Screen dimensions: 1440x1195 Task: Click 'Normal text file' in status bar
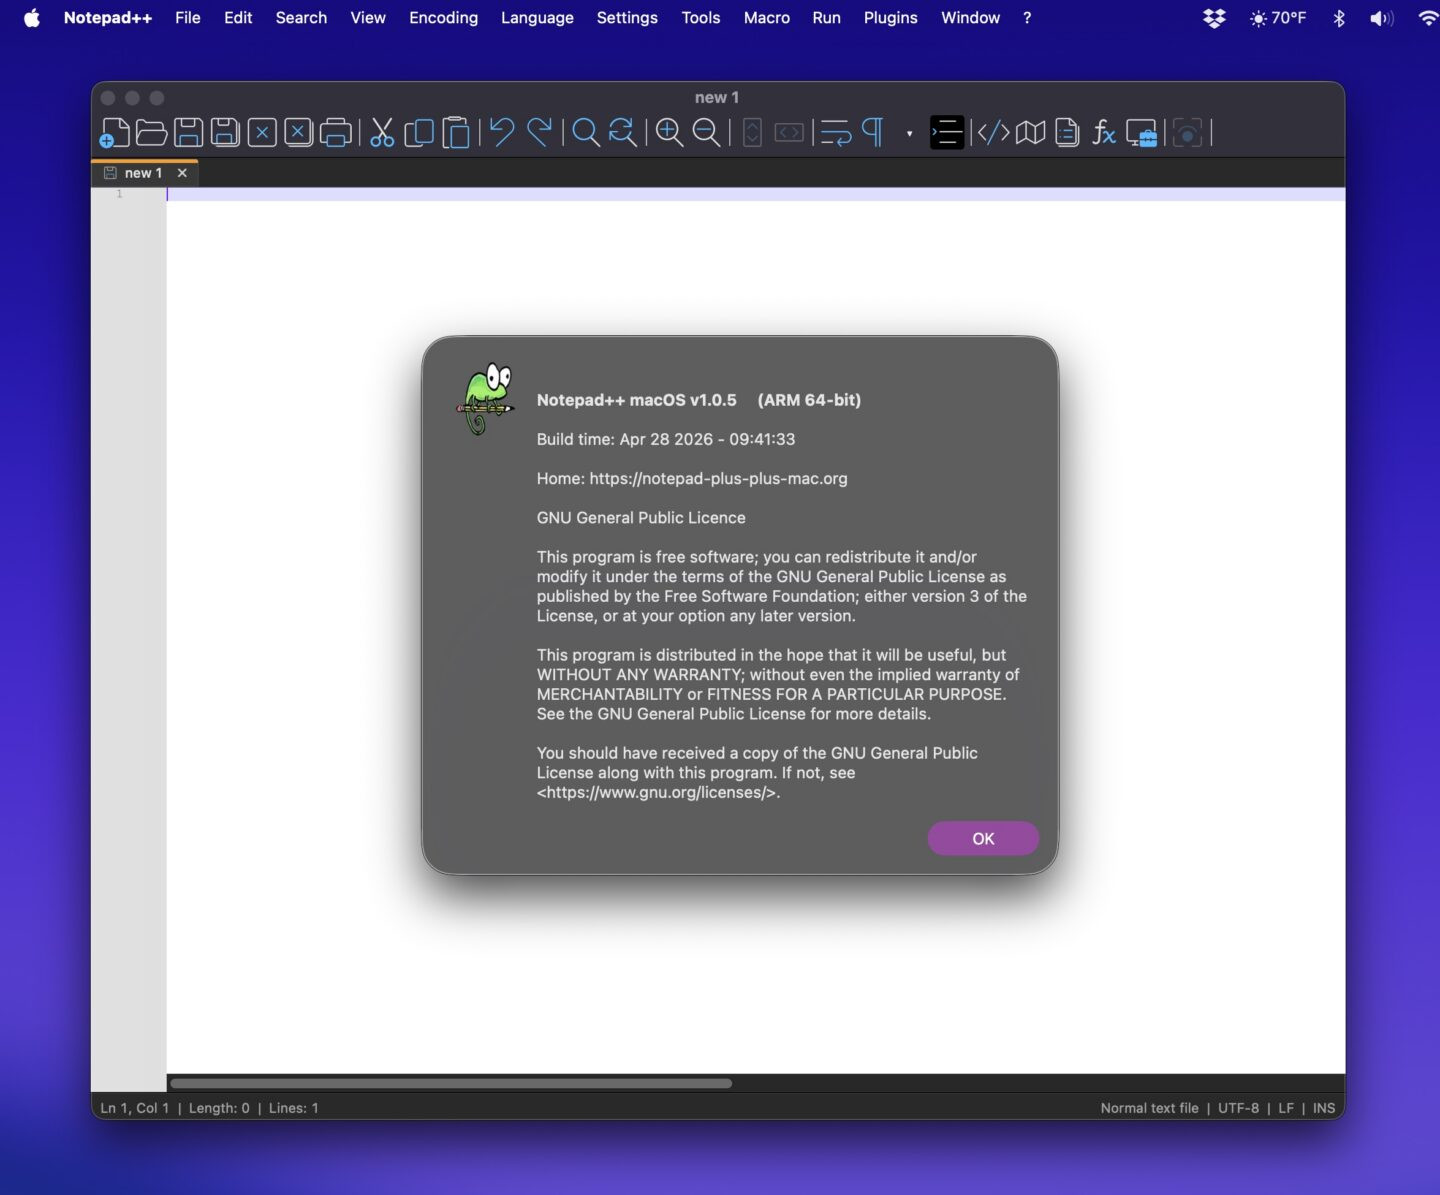coord(1149,1108)
